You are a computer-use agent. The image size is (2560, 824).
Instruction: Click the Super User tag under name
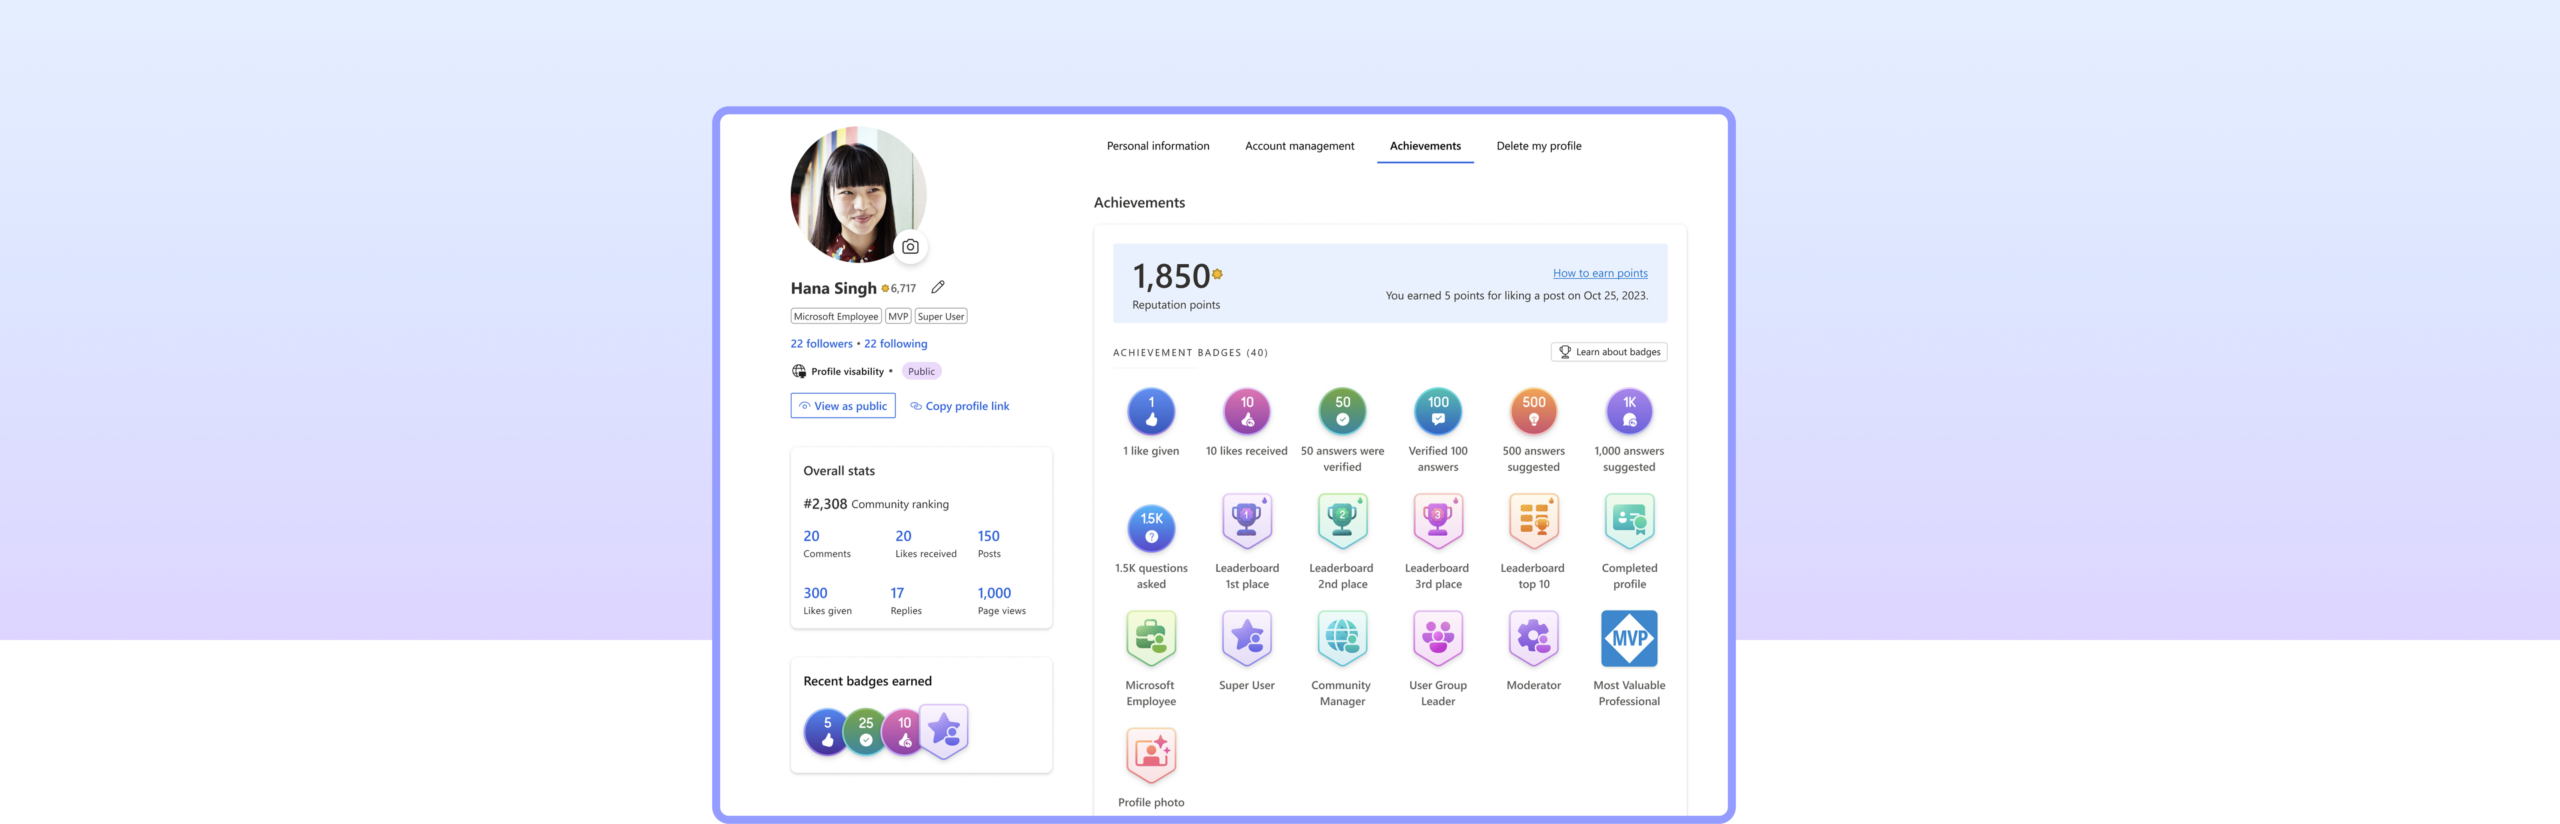(941, 316)
